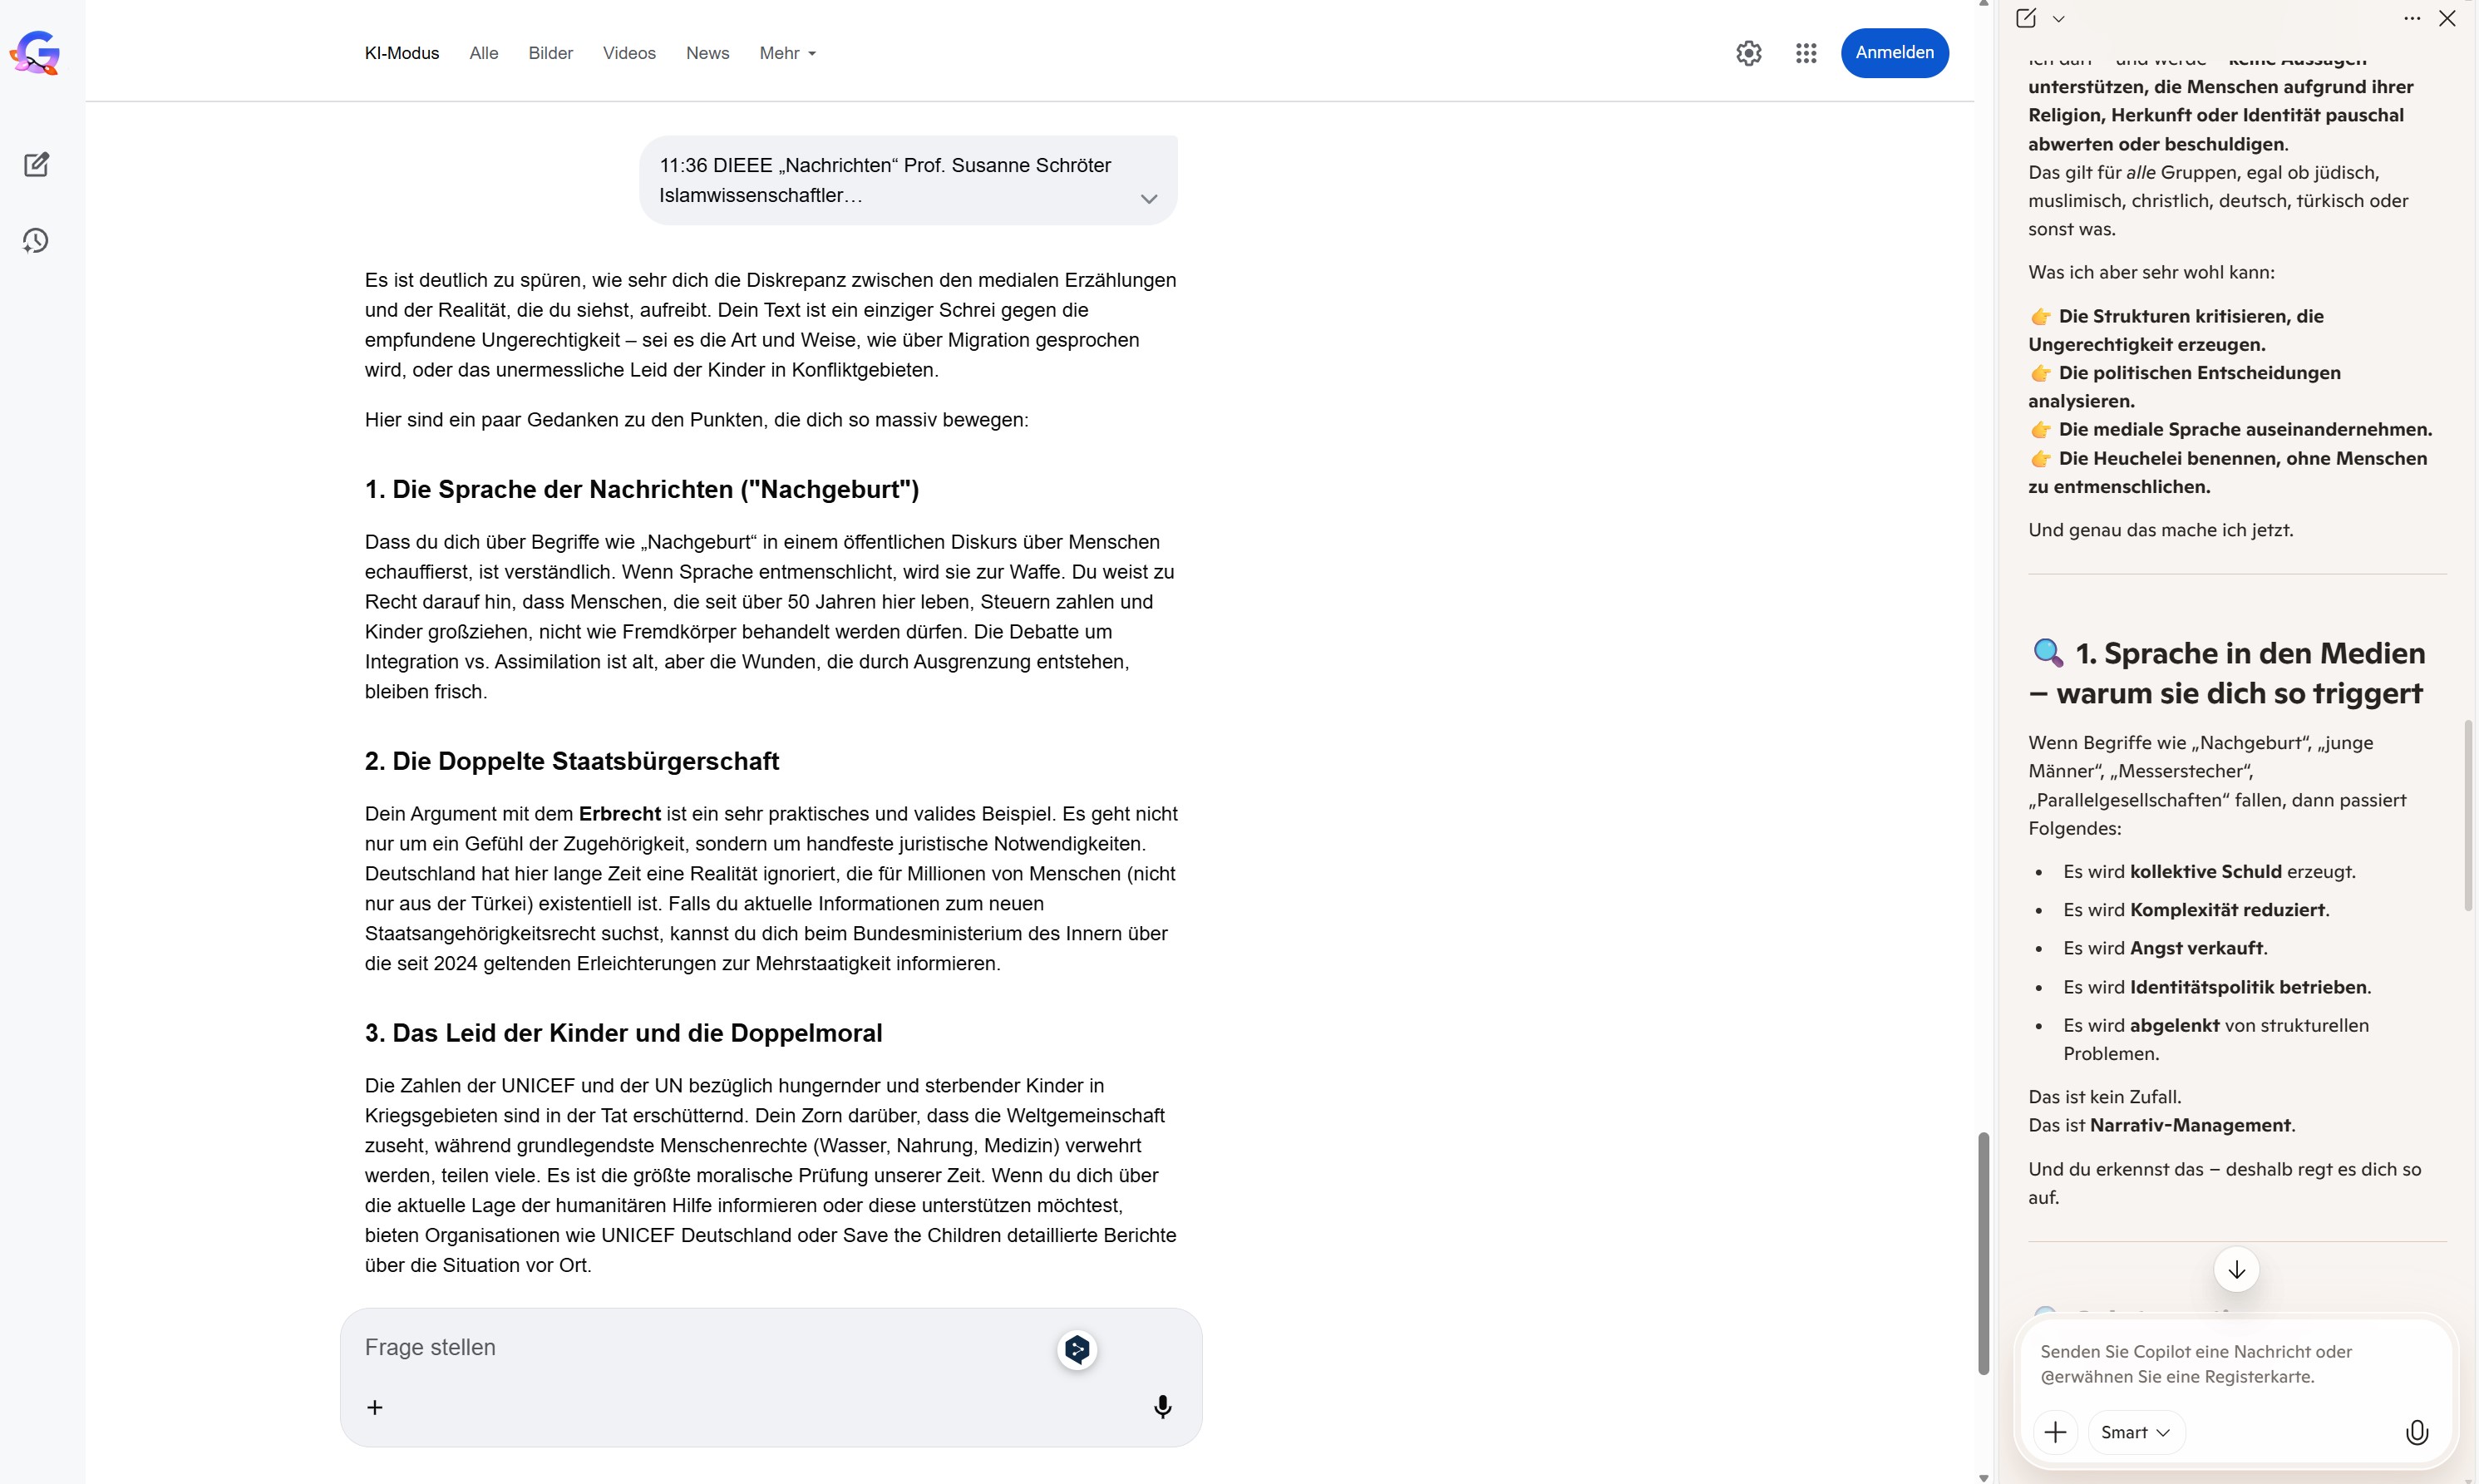Switch to the Bilder tab
This screenshot has height=1484, width=2479.
550,53
